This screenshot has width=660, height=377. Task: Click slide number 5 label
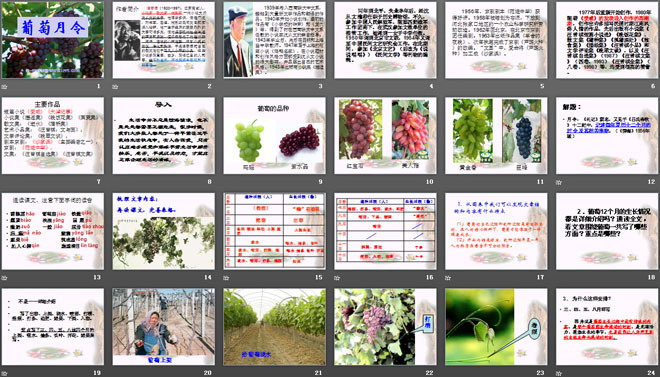point(542,86)
